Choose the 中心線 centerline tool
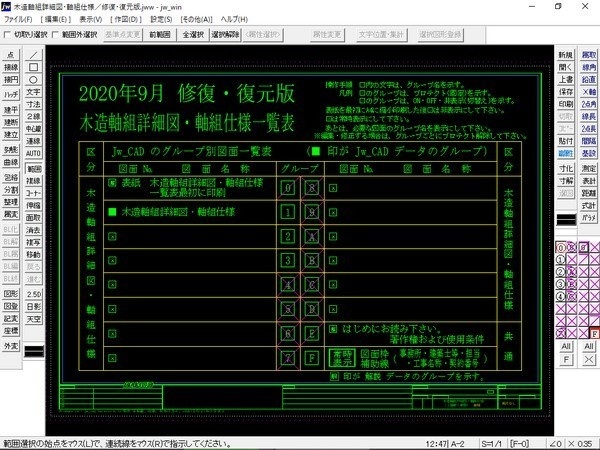The width and height of the screenshot is (600, 450). 33,129
